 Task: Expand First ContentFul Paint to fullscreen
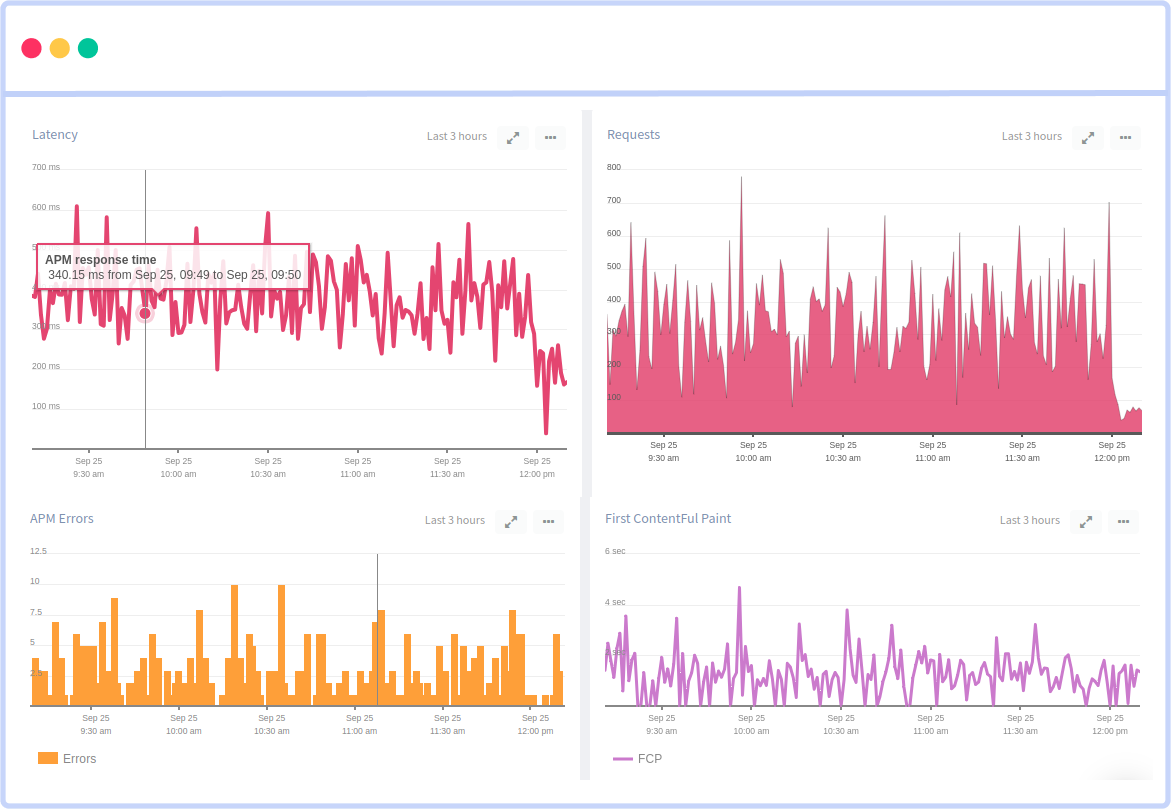[1085, 521]
